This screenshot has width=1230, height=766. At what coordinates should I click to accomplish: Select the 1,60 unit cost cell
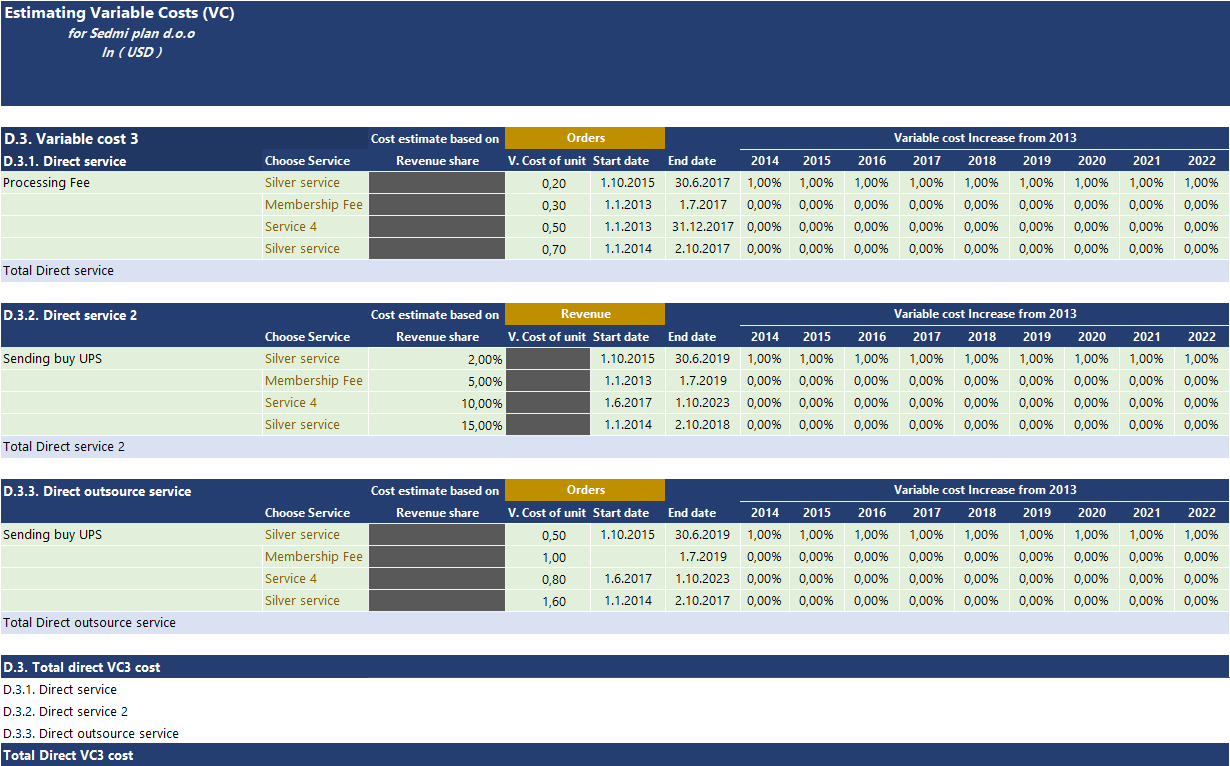[x=547, y=601]
